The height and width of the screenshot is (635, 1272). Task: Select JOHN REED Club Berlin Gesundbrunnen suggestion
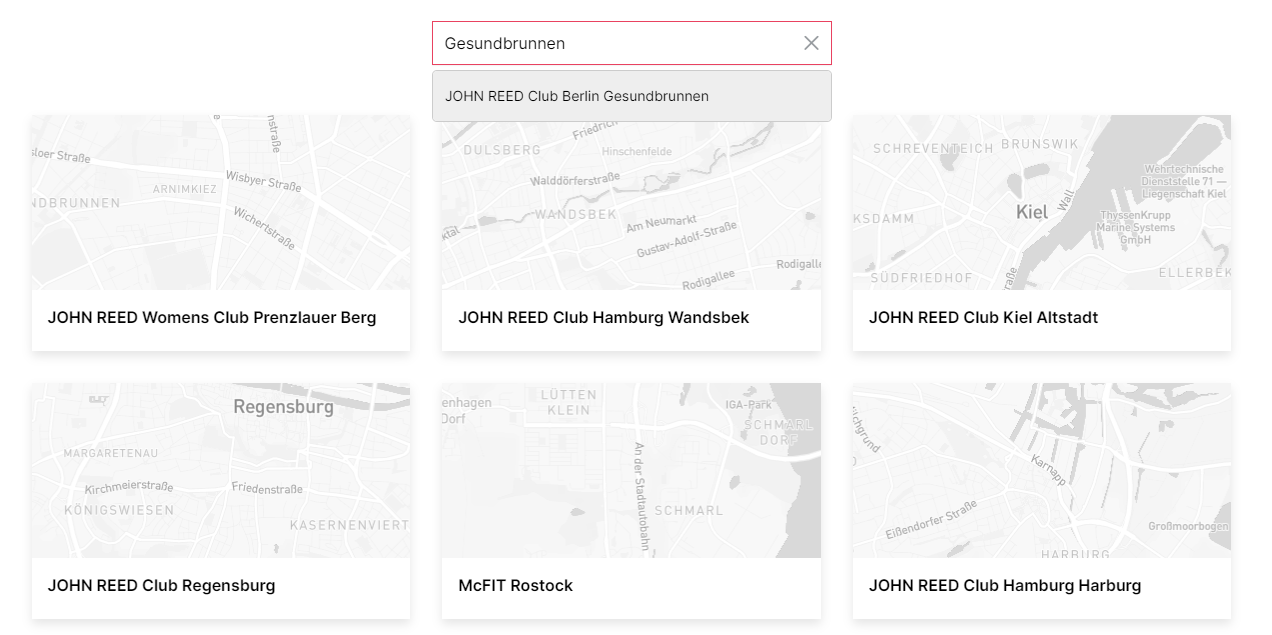point(631,96)
